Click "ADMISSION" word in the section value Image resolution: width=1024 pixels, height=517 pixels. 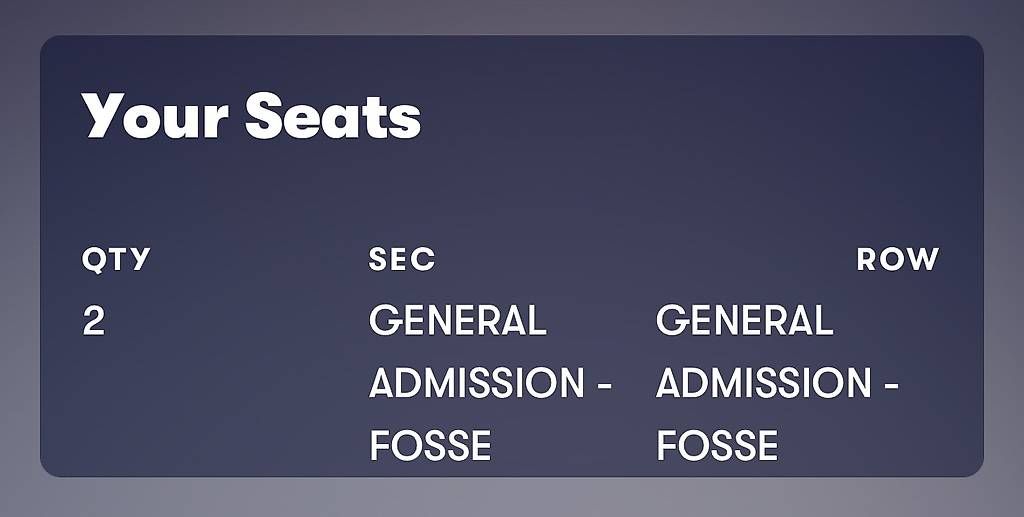476,383
